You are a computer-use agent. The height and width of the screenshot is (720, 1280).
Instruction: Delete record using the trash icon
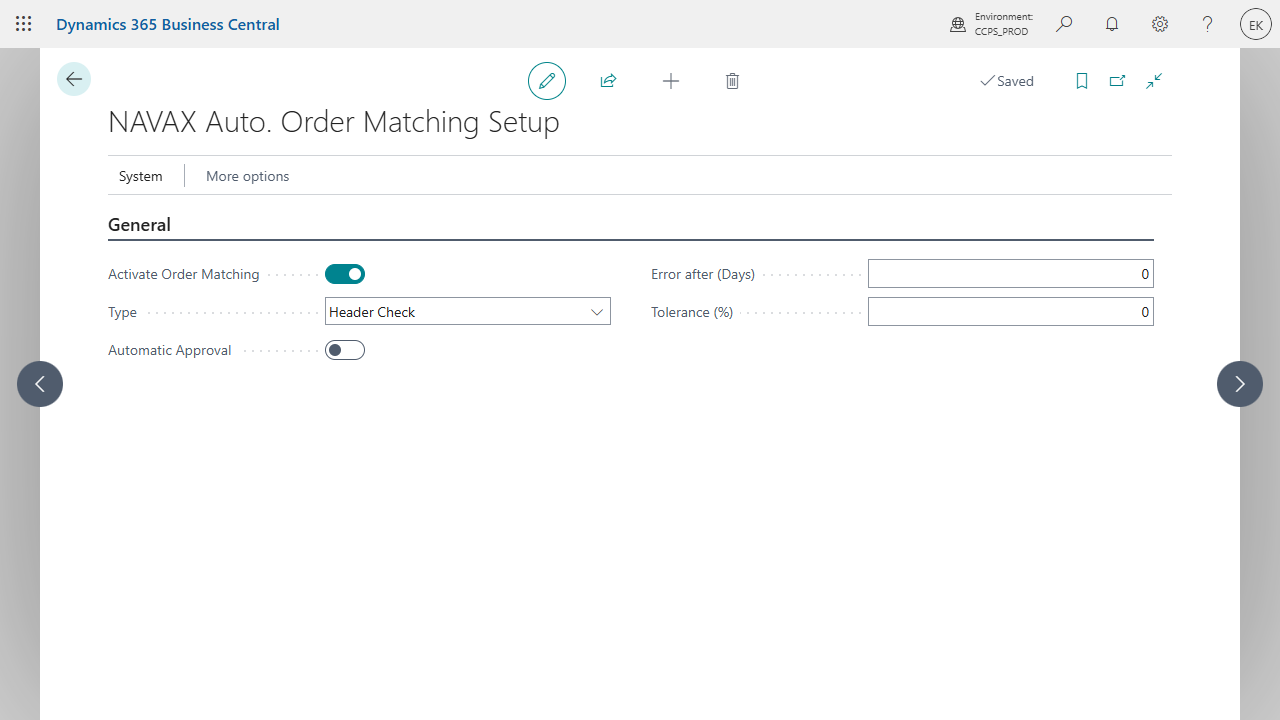pos(732,81)
